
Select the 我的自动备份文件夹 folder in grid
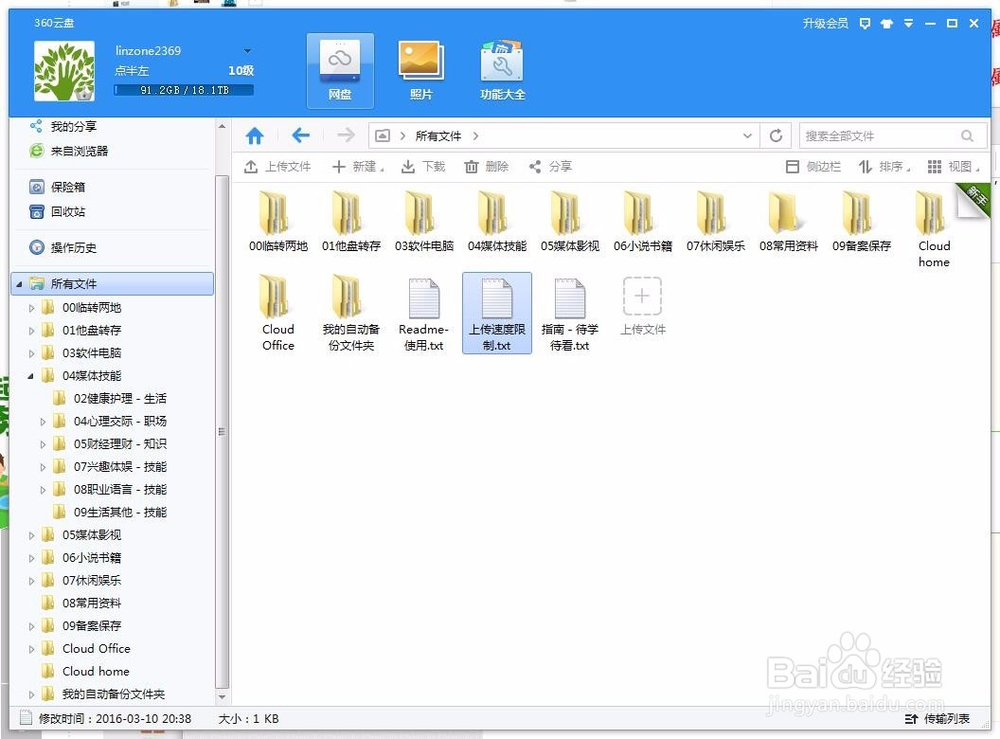point(351,312)
